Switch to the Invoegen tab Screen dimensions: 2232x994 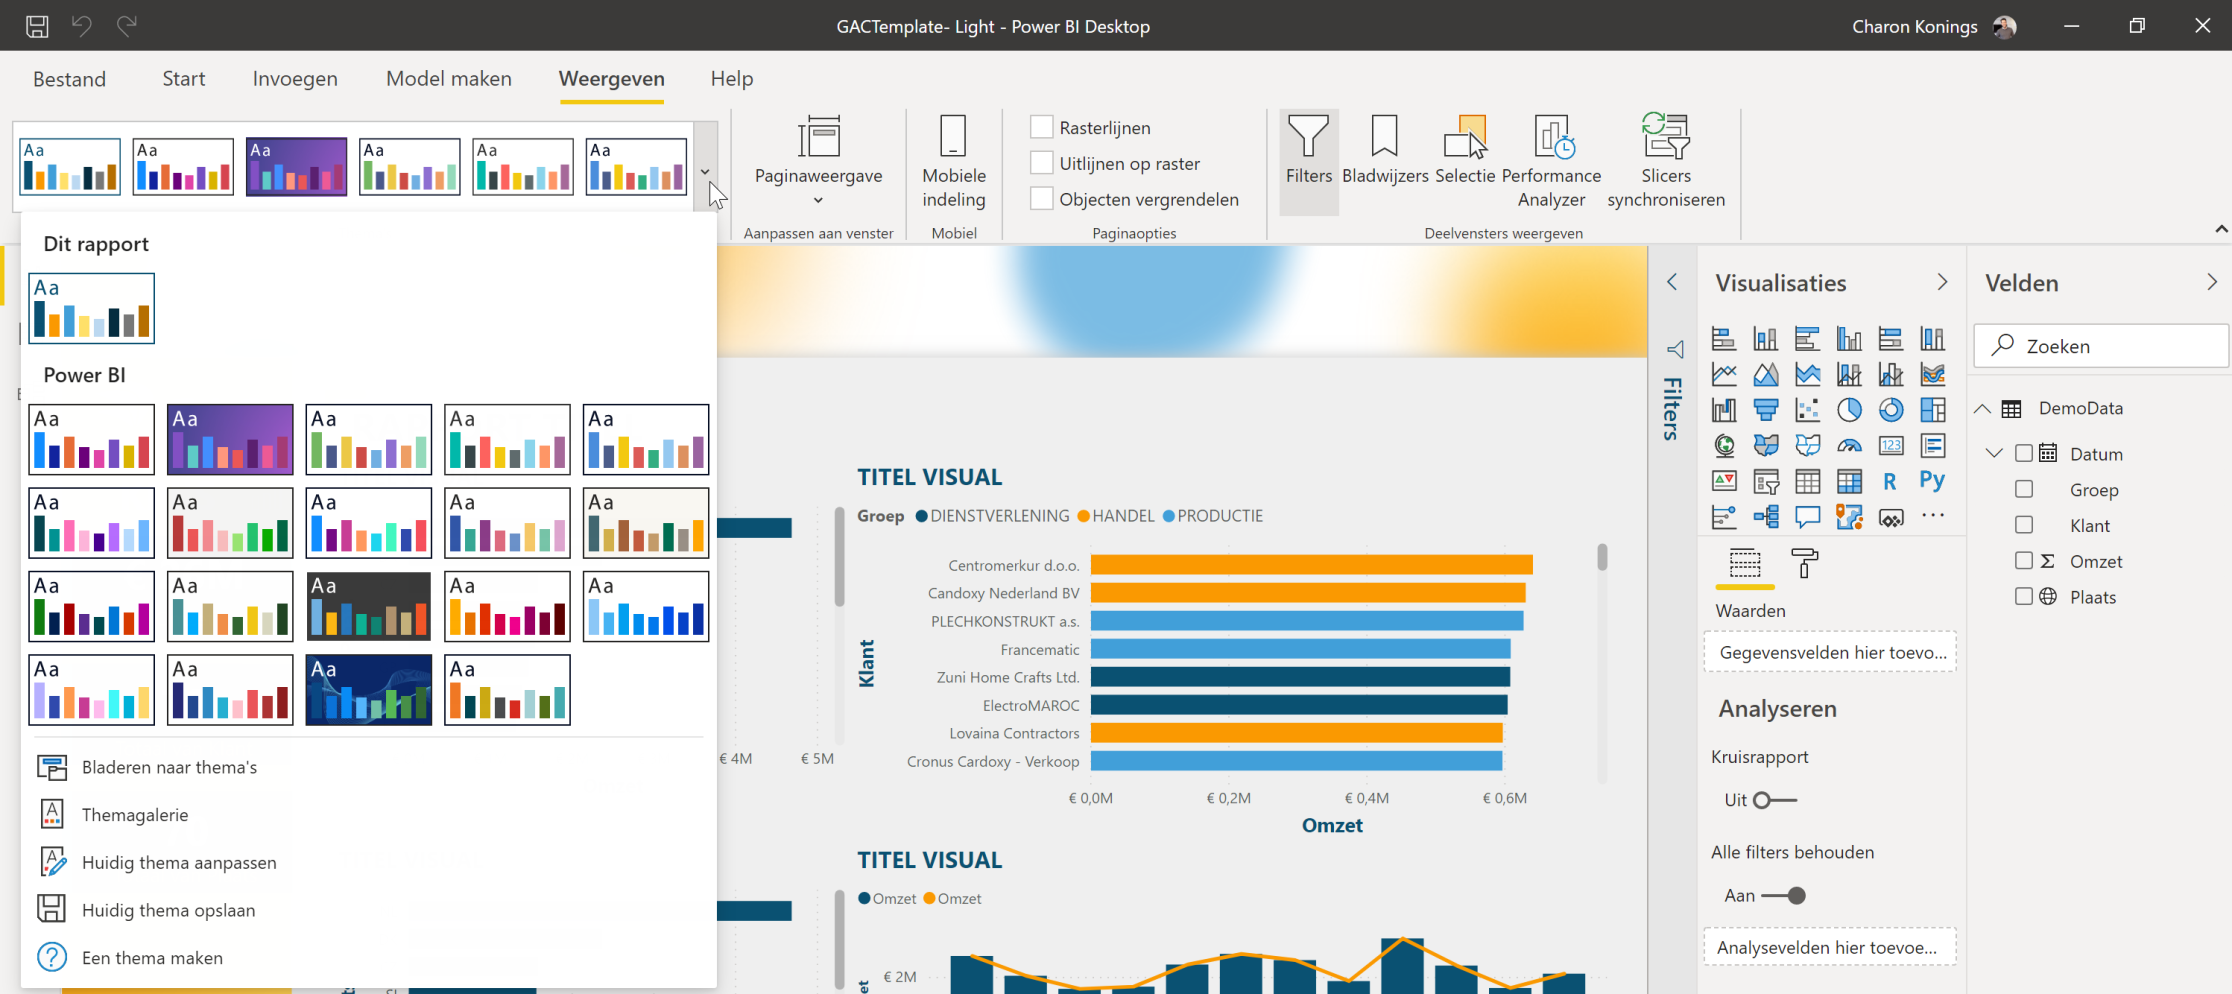[295, 79]
